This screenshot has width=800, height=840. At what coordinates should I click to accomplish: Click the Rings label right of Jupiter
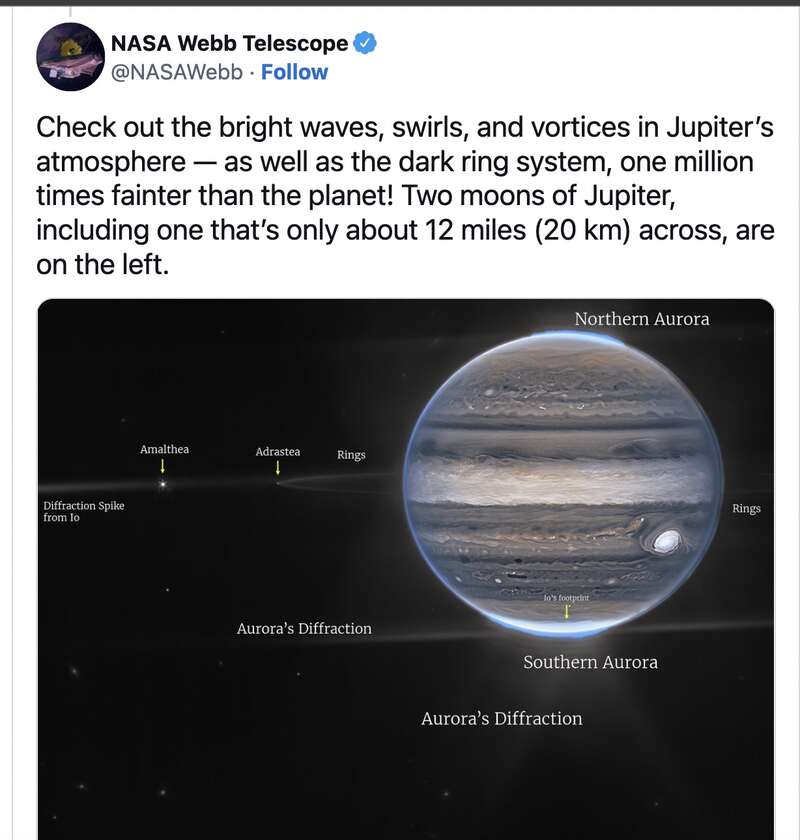point(746,508)
